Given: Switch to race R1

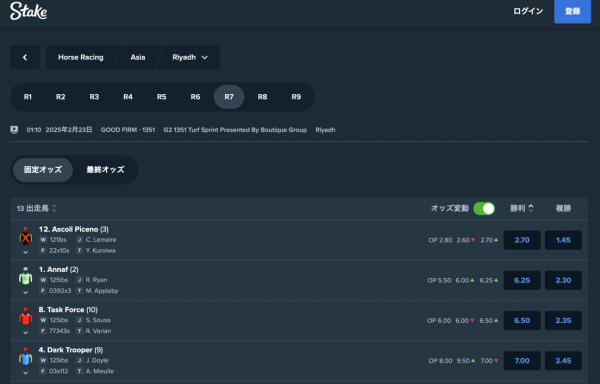Looking at the screenshot, I should (x=28, y=97).
